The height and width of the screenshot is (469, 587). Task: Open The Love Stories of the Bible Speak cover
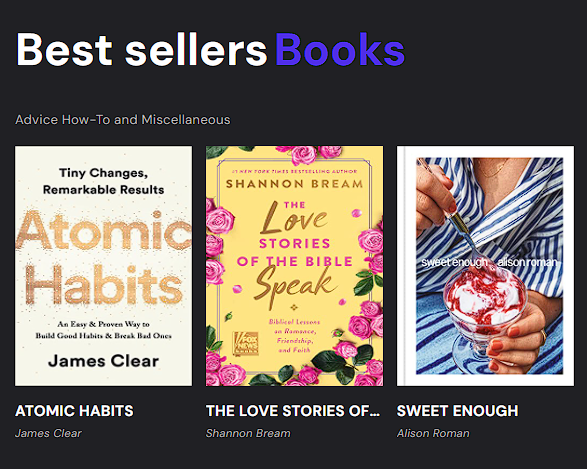[x=294, y=266]
